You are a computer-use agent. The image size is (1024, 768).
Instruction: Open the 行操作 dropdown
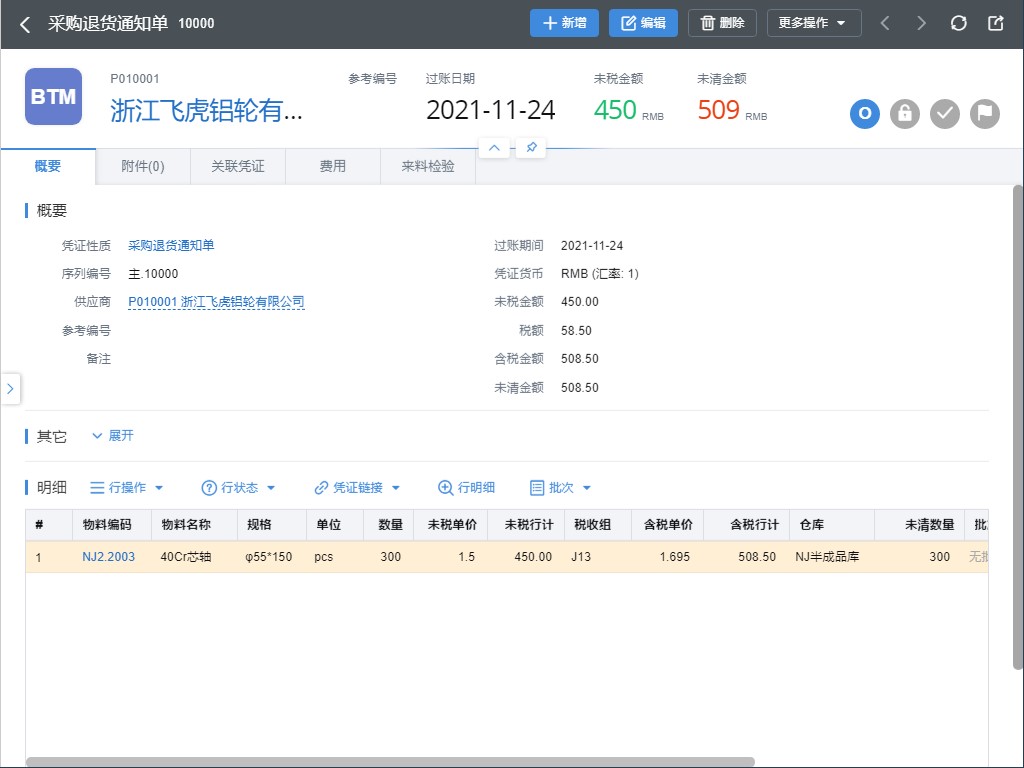(x=126, y=488)
